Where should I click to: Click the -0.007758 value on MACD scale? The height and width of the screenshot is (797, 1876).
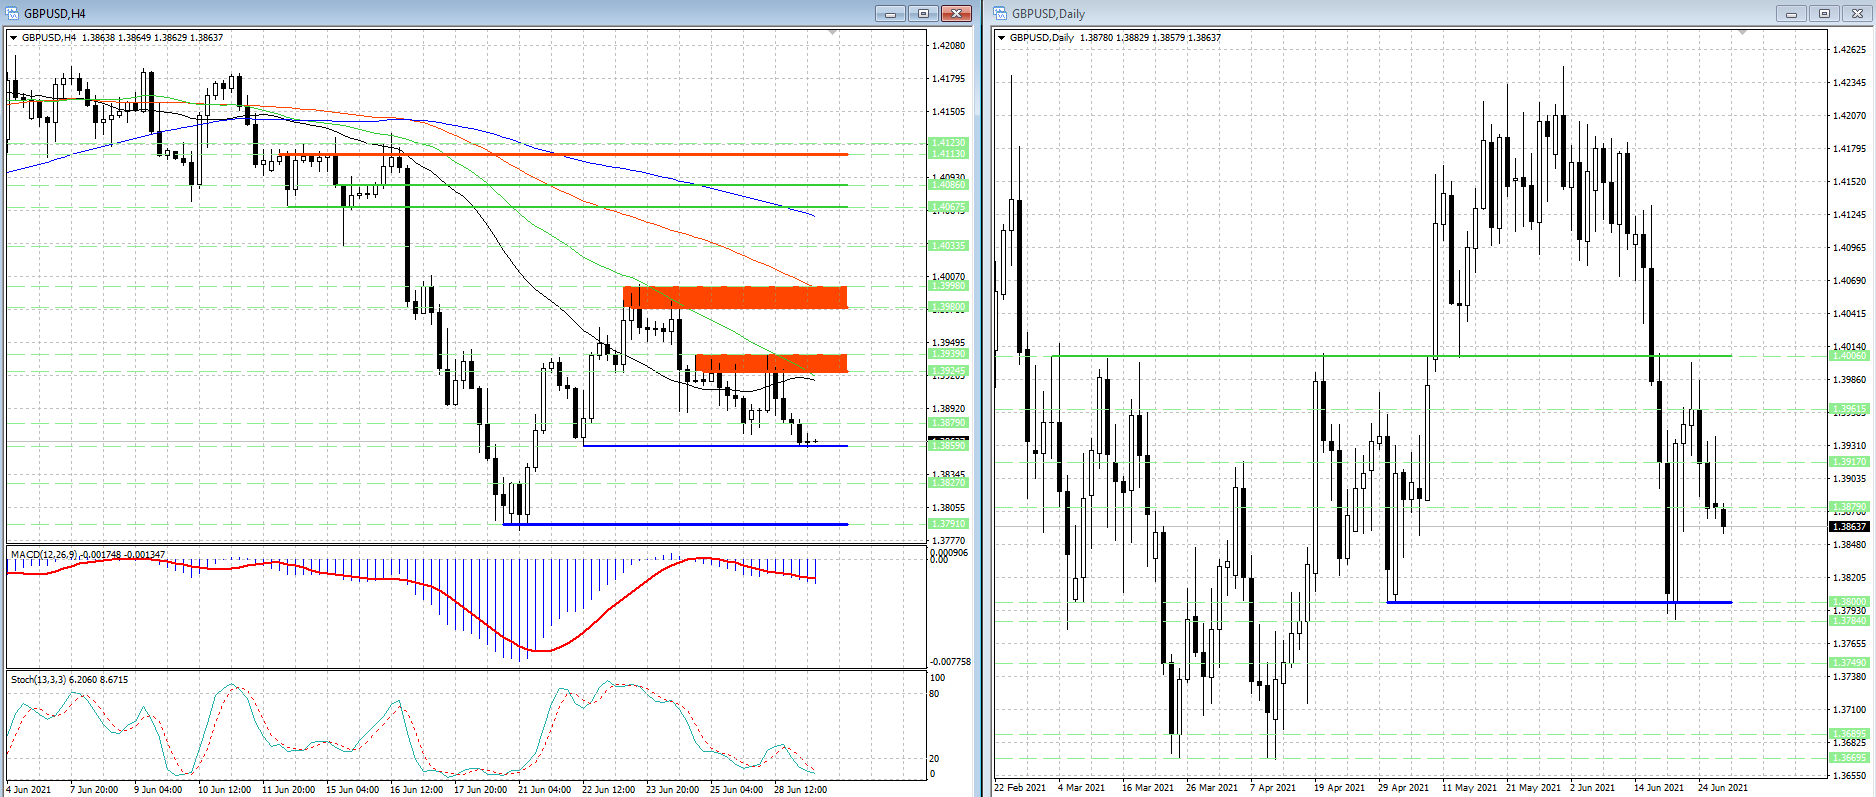(950, 662)
